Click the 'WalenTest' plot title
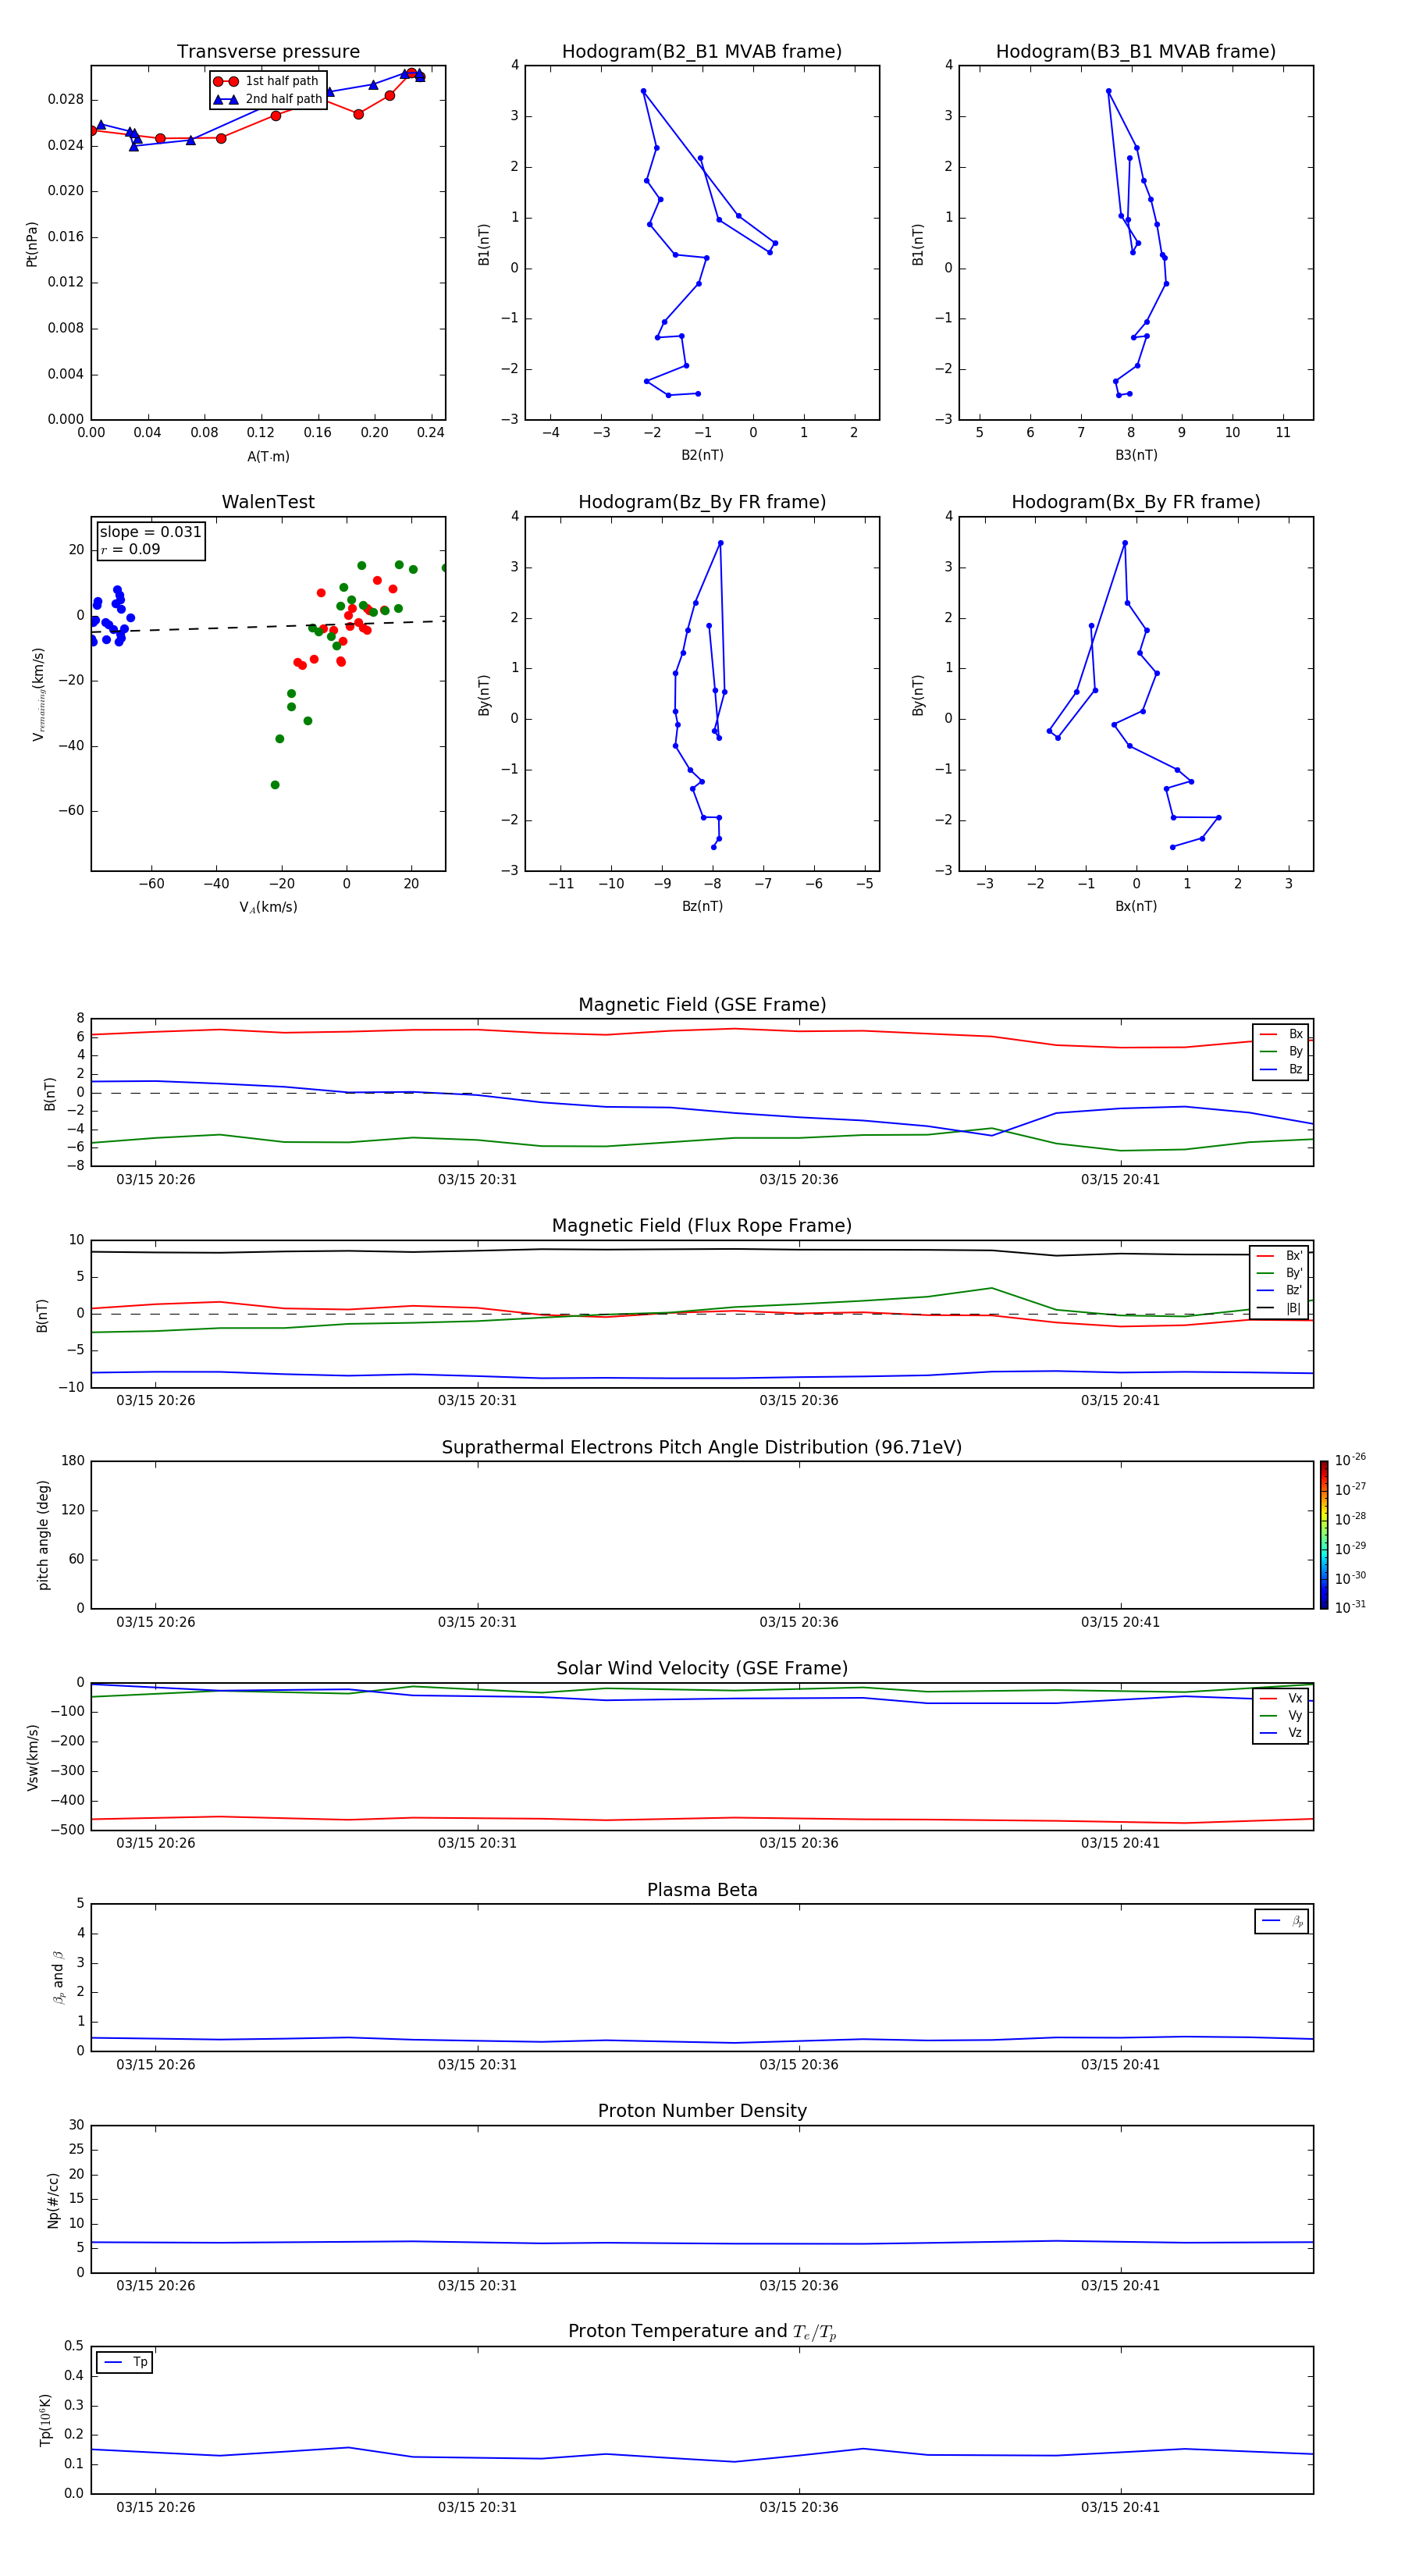This screenshot has width=1405, height=2576. (x=268, y=502)
